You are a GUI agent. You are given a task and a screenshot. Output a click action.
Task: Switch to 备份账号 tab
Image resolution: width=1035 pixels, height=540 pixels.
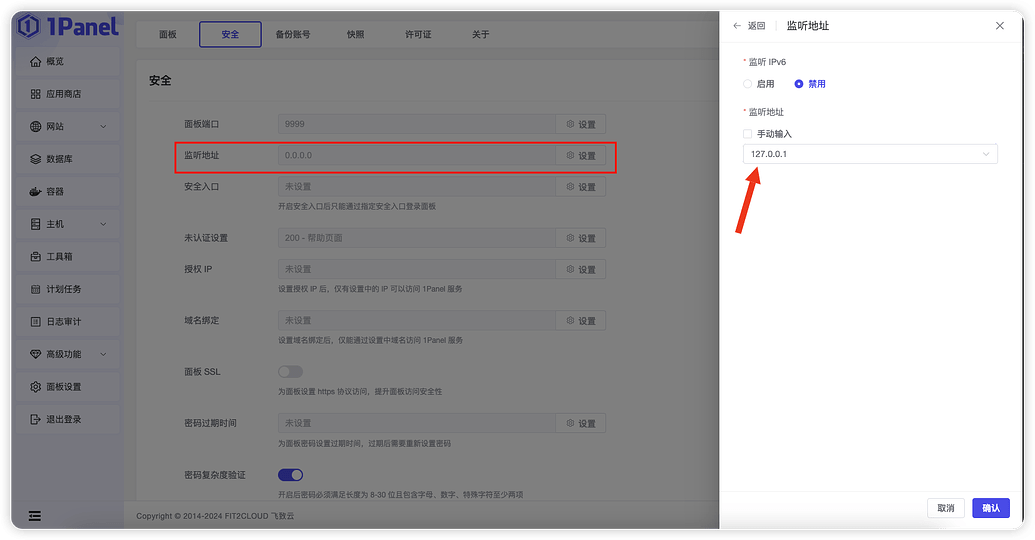click(x=293, y=34)
